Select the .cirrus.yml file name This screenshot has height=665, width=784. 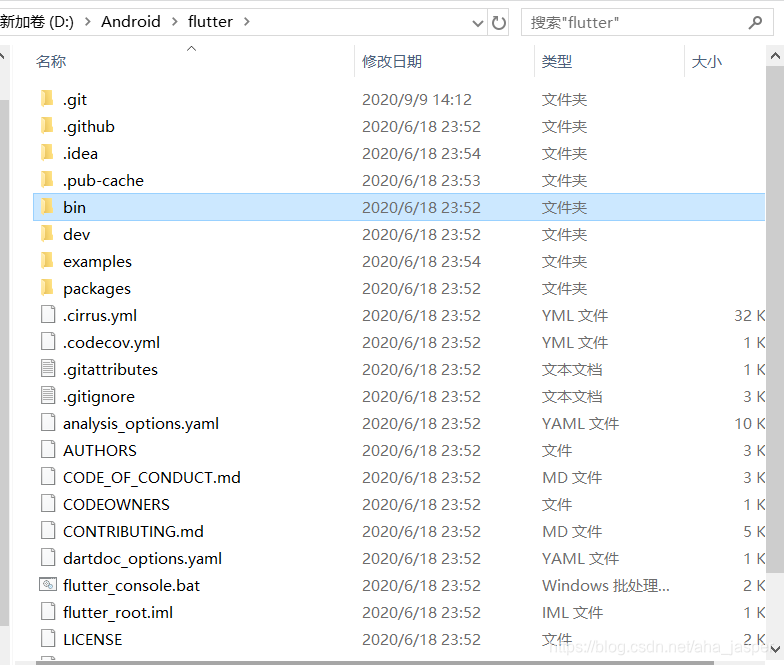100,316
